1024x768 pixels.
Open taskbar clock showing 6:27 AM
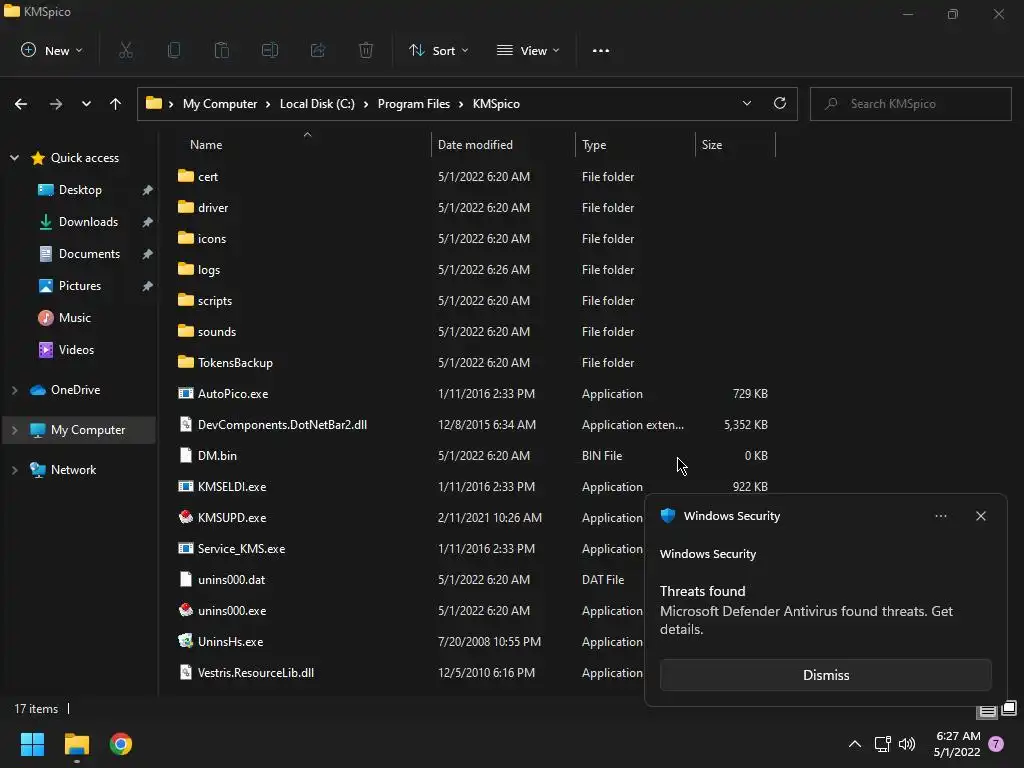(957, 744)
